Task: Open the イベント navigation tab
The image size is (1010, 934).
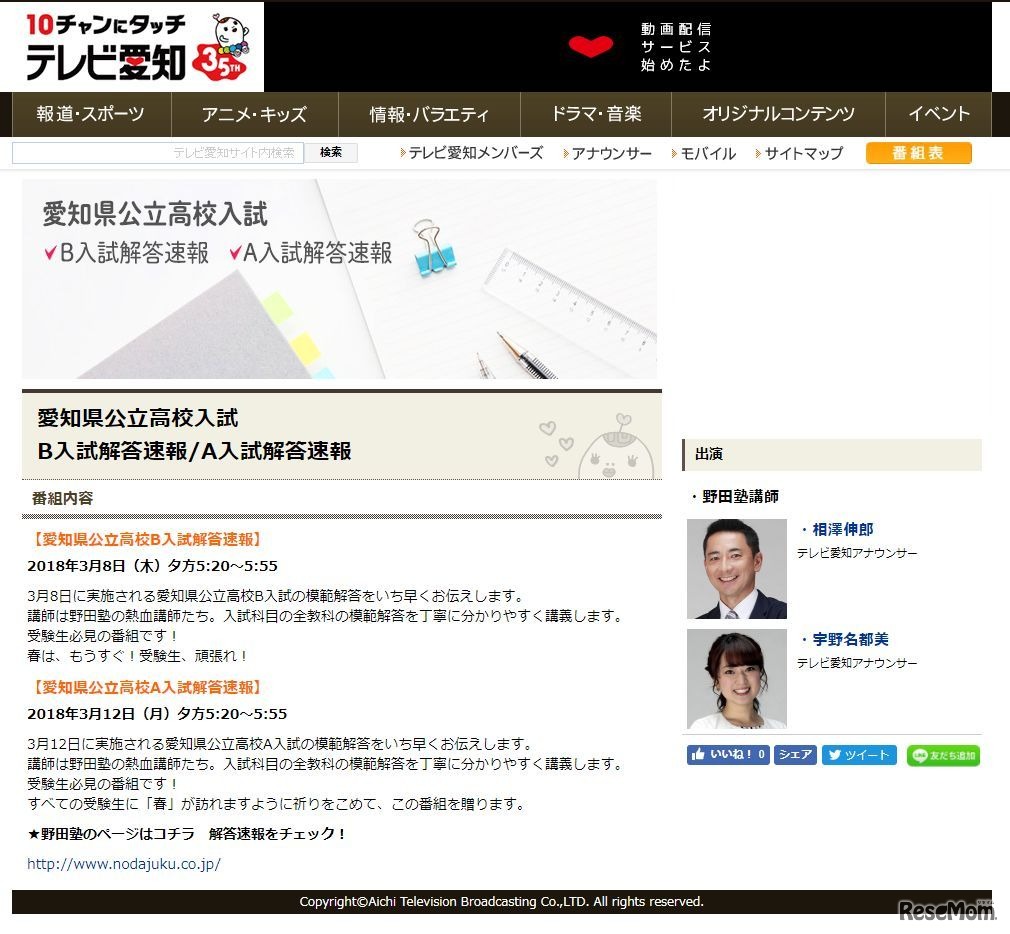Action: [937, 114]
